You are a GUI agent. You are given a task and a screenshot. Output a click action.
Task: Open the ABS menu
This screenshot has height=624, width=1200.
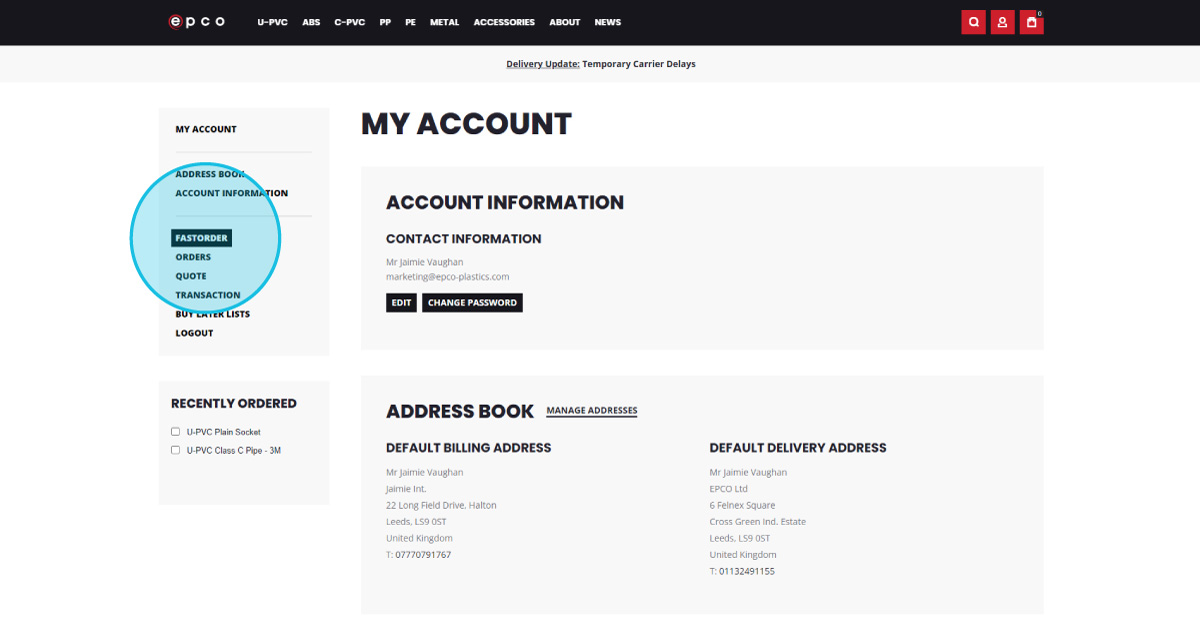click(x=311, y=22)
